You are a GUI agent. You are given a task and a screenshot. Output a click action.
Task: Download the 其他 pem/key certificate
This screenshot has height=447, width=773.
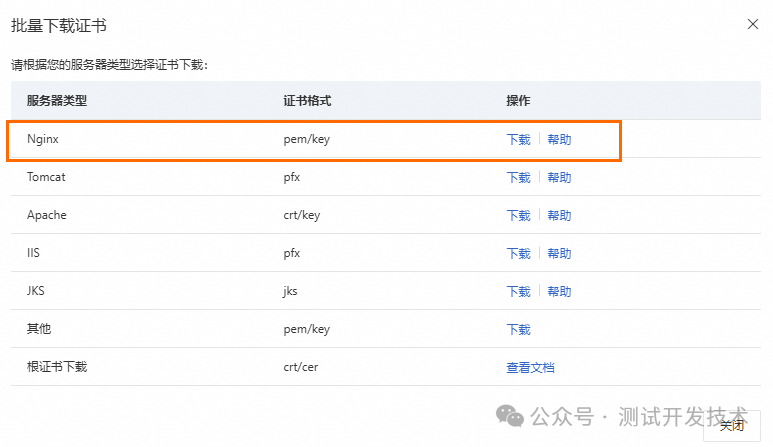point(518,330)
